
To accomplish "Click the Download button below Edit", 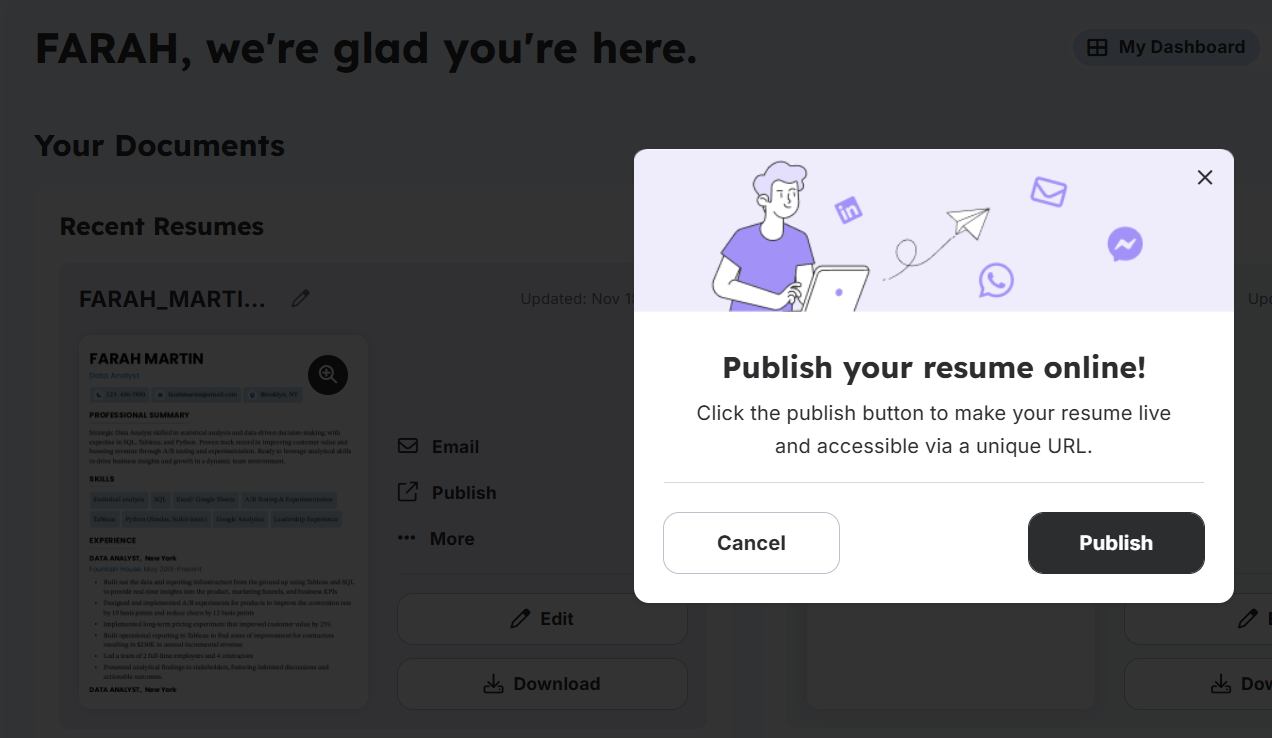I will [542, 683].
